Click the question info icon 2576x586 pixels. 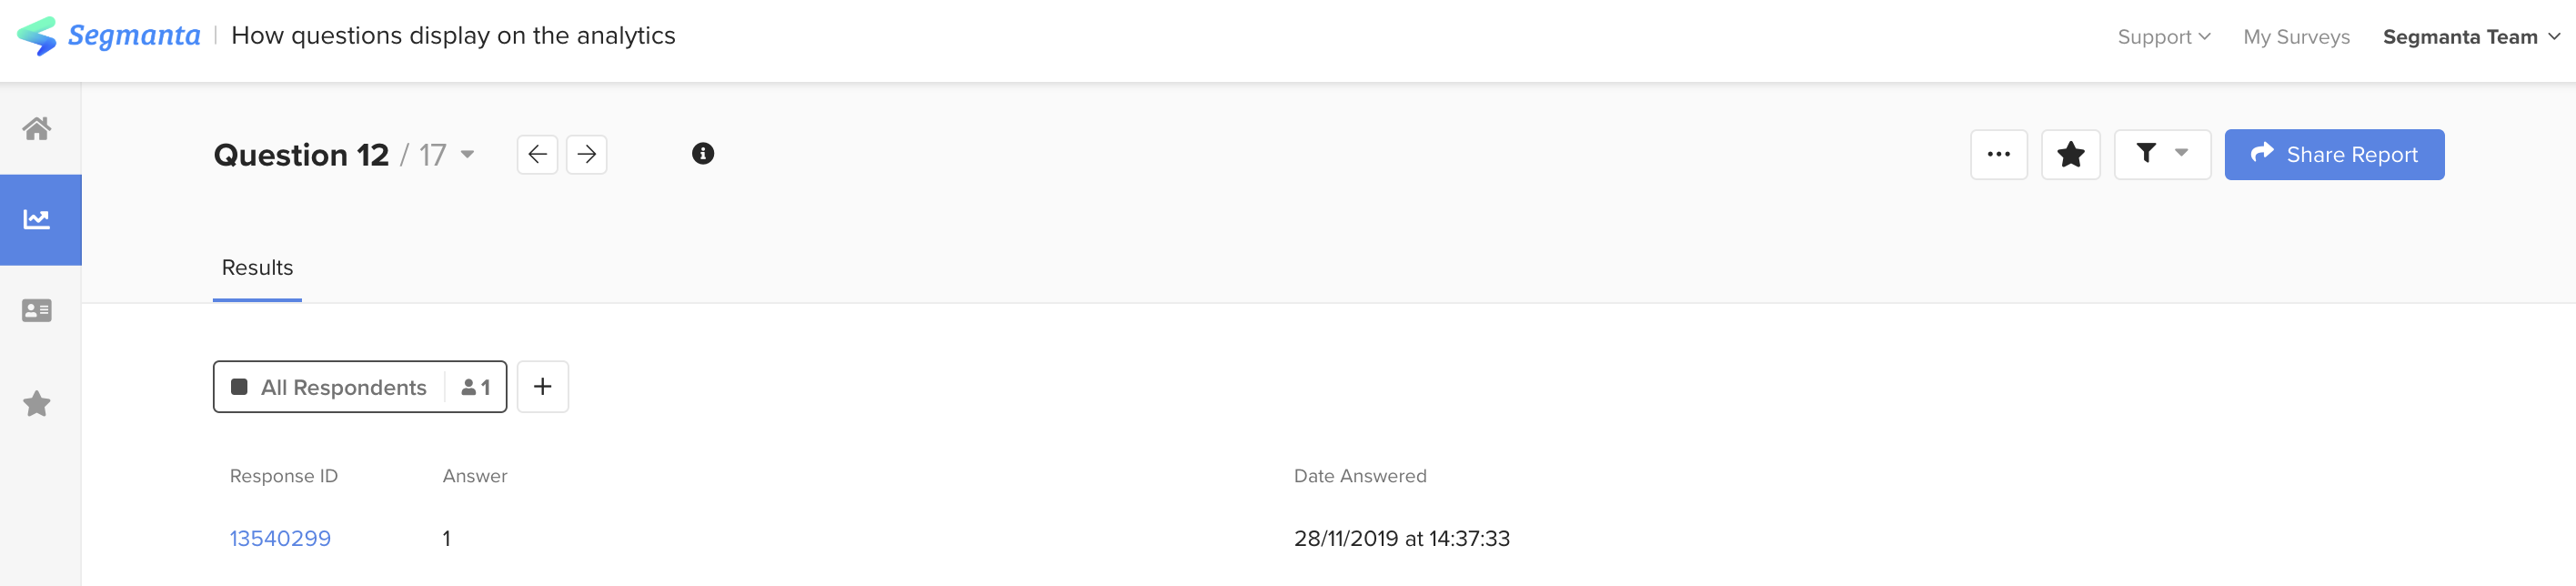click(x=703, y=153)
